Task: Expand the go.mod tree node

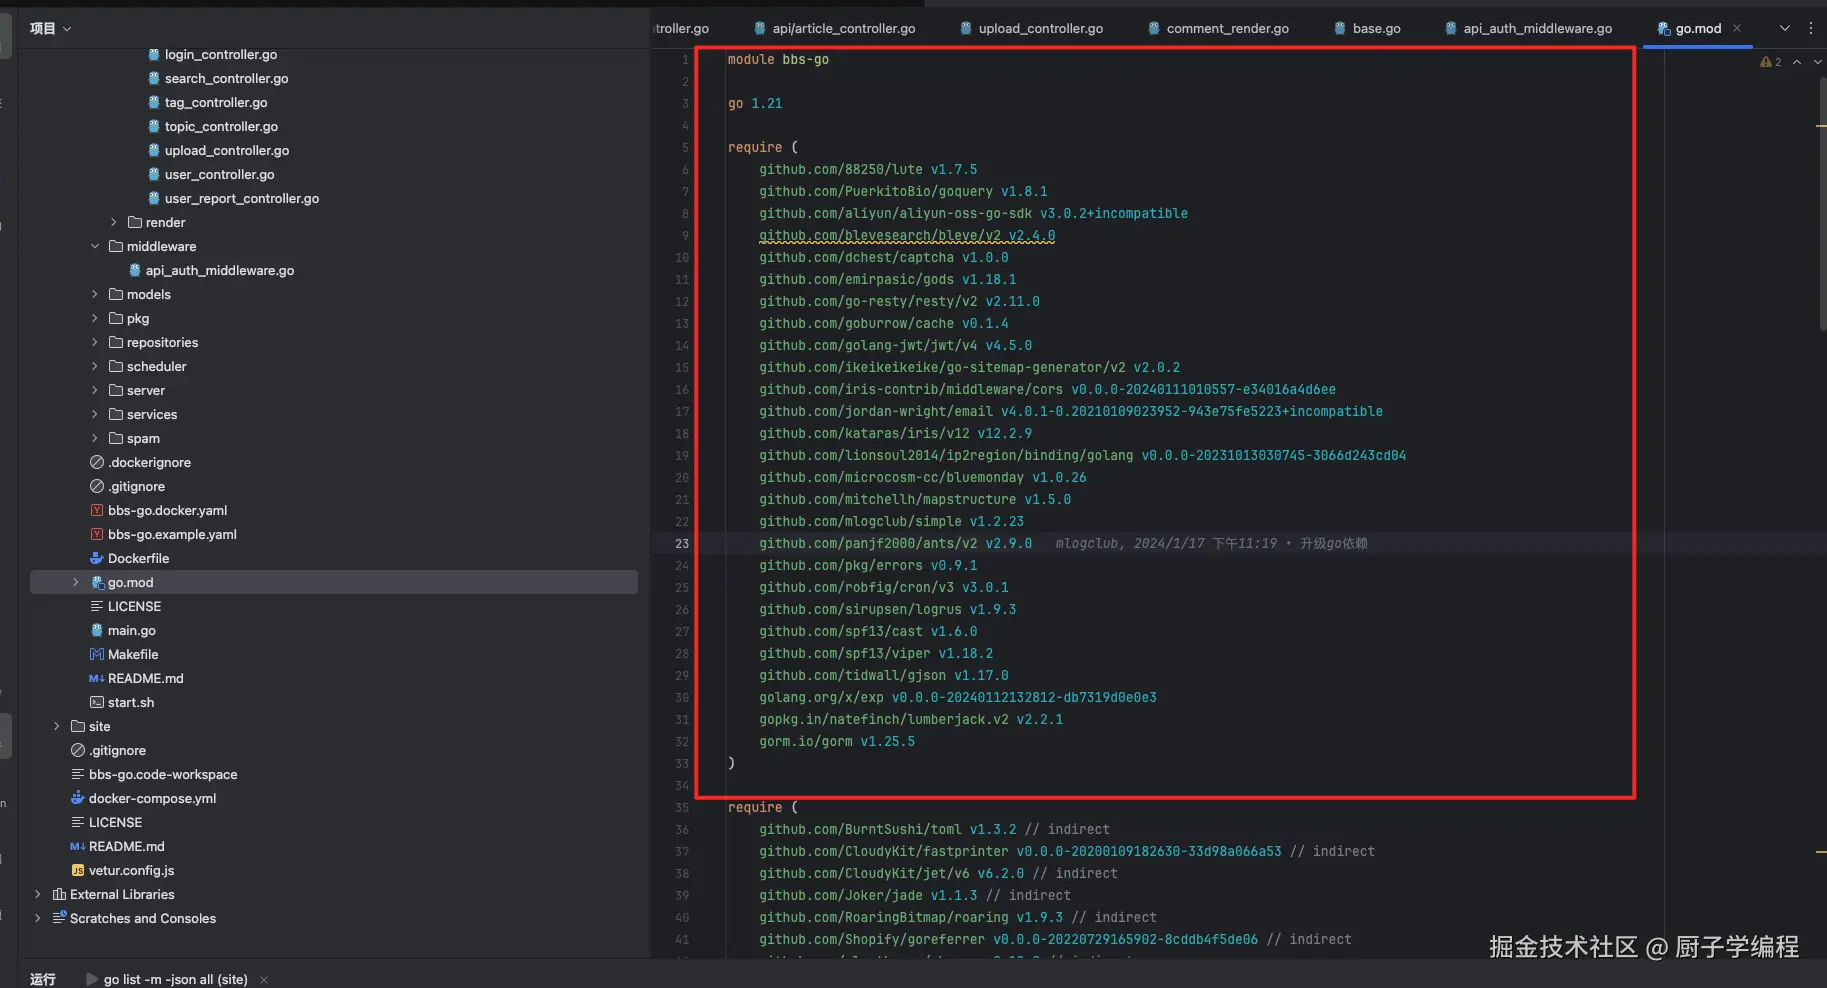Action: click(76, 582)
